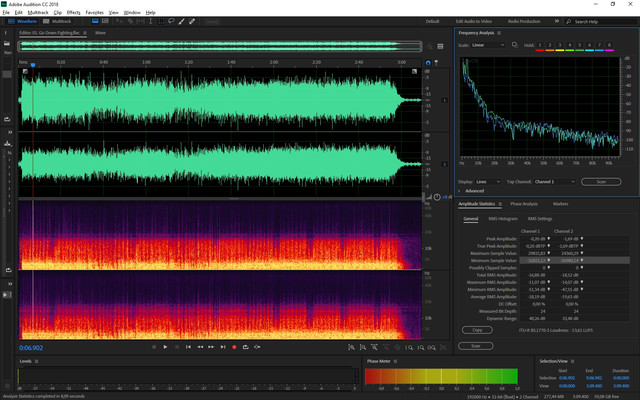This screenshot has width=640, height=400.
Task: Zoom in at out point
Action: pyautogui.click(x=420, y=347)
